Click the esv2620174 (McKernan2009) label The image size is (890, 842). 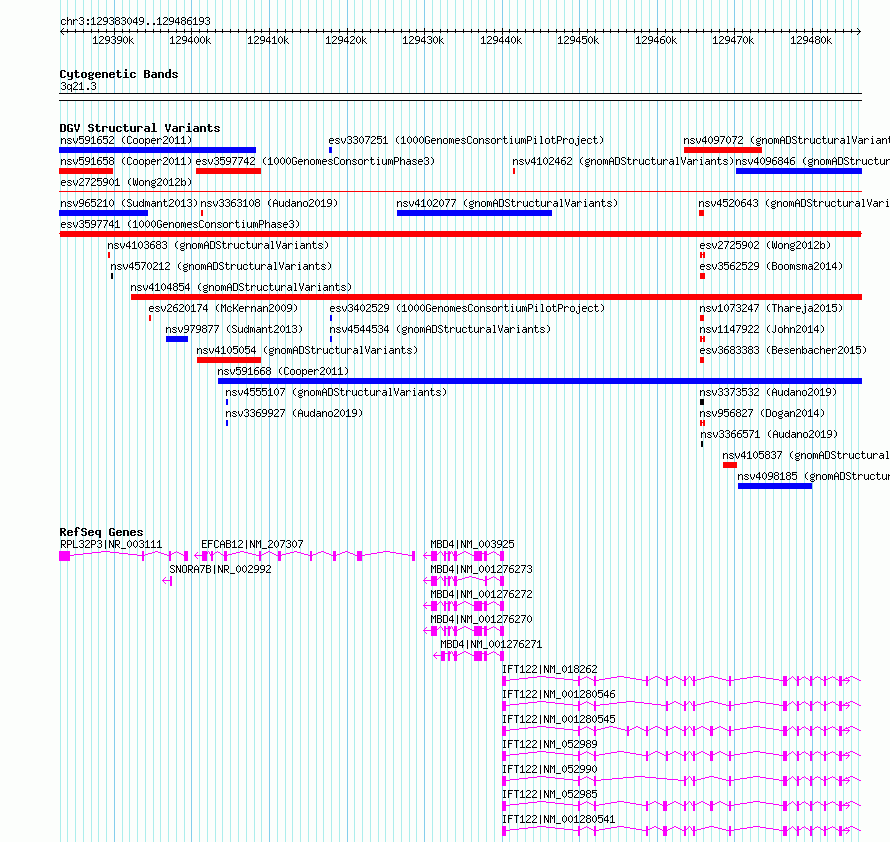point(223,308)
